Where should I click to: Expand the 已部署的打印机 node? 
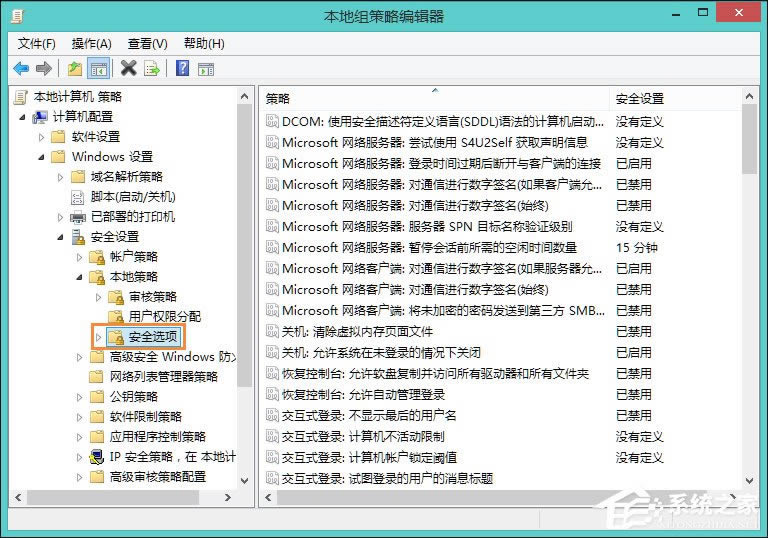[61, 217]
